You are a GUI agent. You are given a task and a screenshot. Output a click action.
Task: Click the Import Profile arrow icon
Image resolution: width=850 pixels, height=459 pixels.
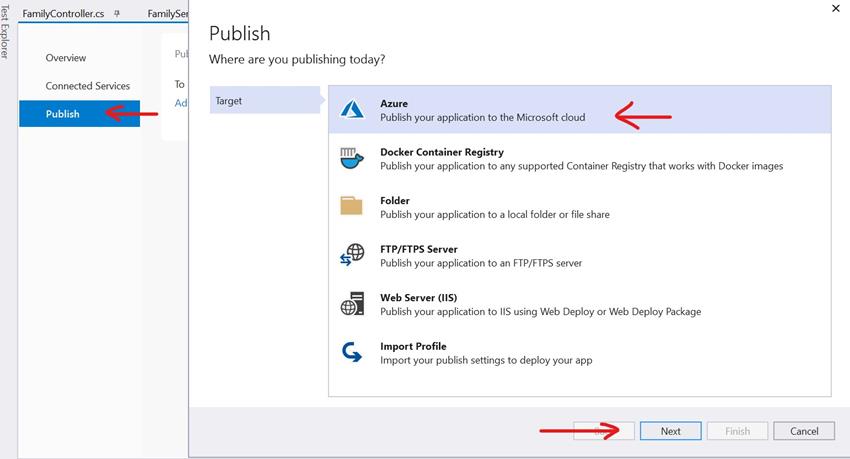tap(352, 352)
